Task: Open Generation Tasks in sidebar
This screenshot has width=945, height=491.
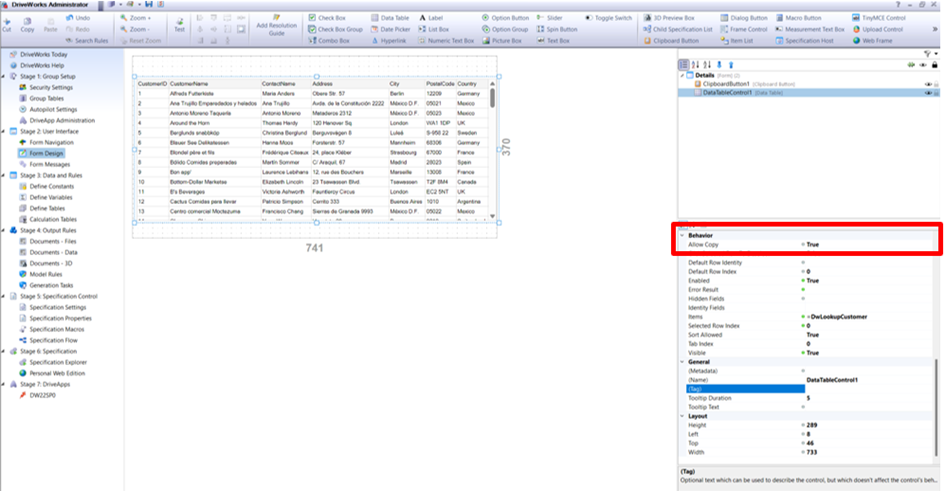Action: pyautogui.click(x=46, y=285)
